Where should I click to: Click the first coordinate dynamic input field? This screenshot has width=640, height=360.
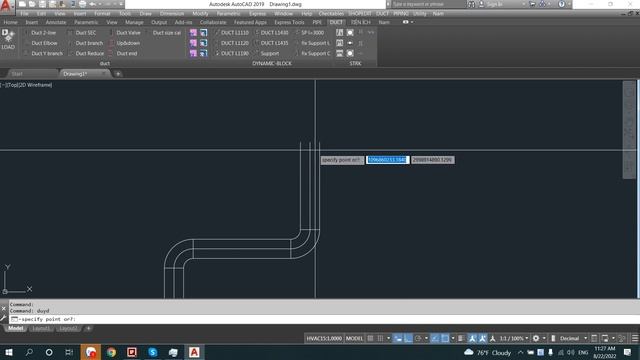coord(387,160)
